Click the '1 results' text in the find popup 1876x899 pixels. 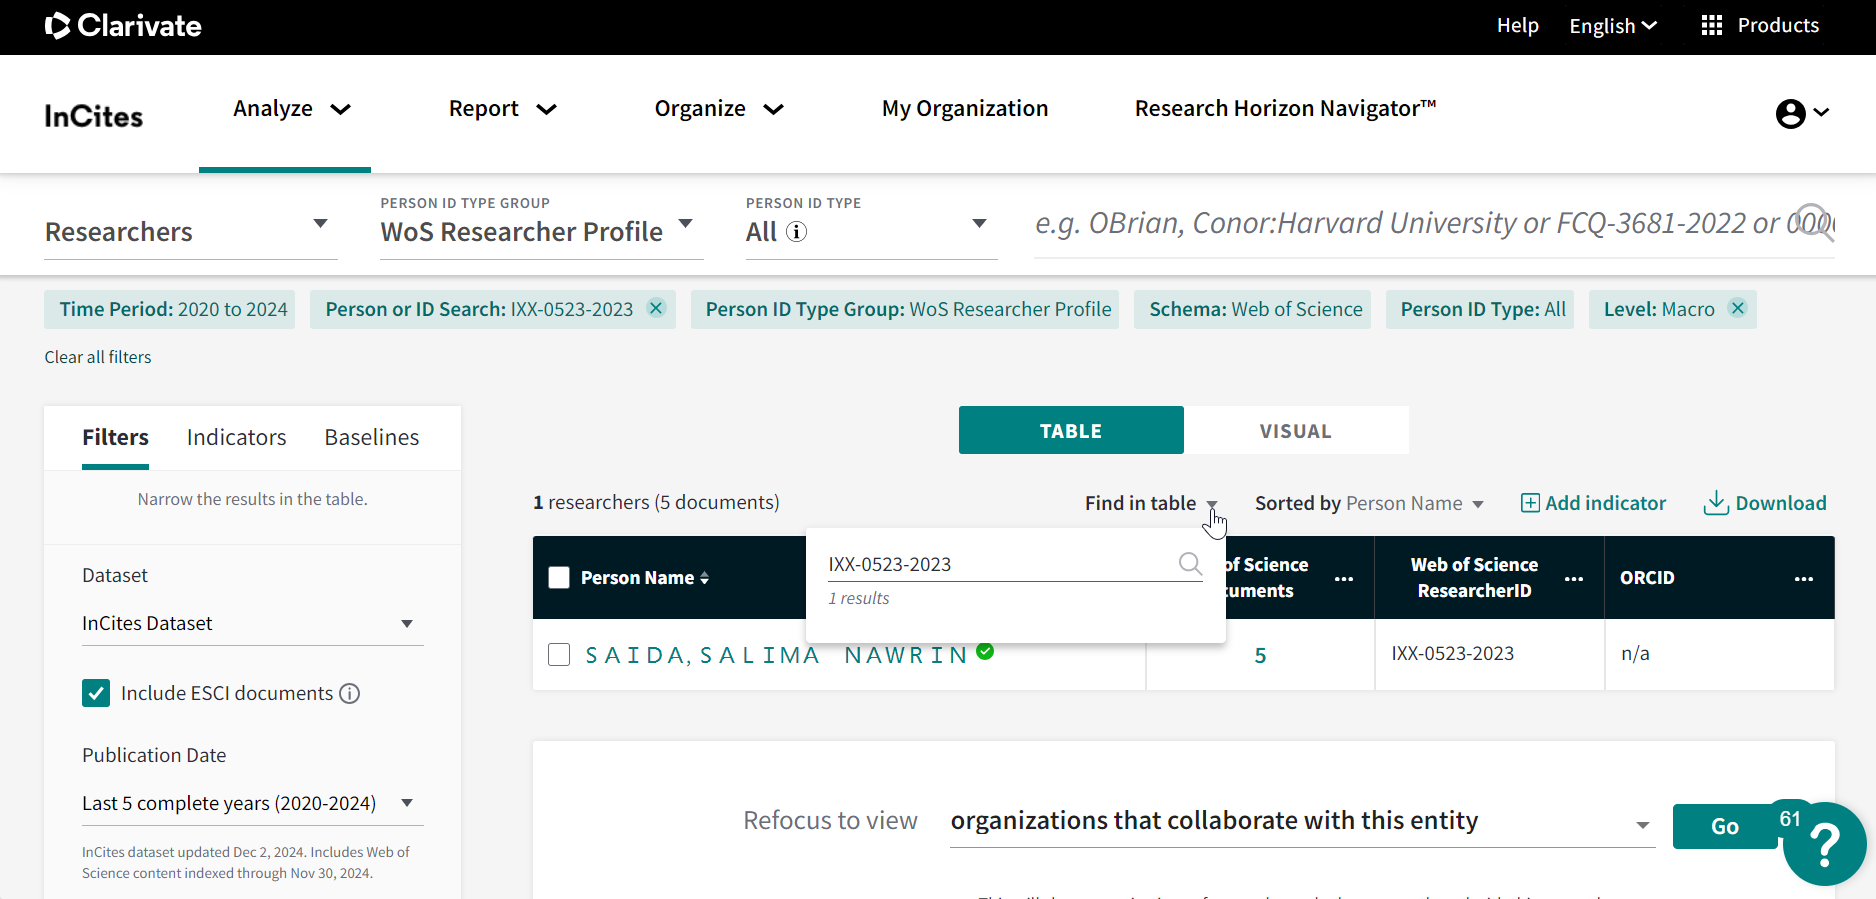coord(858,598)
